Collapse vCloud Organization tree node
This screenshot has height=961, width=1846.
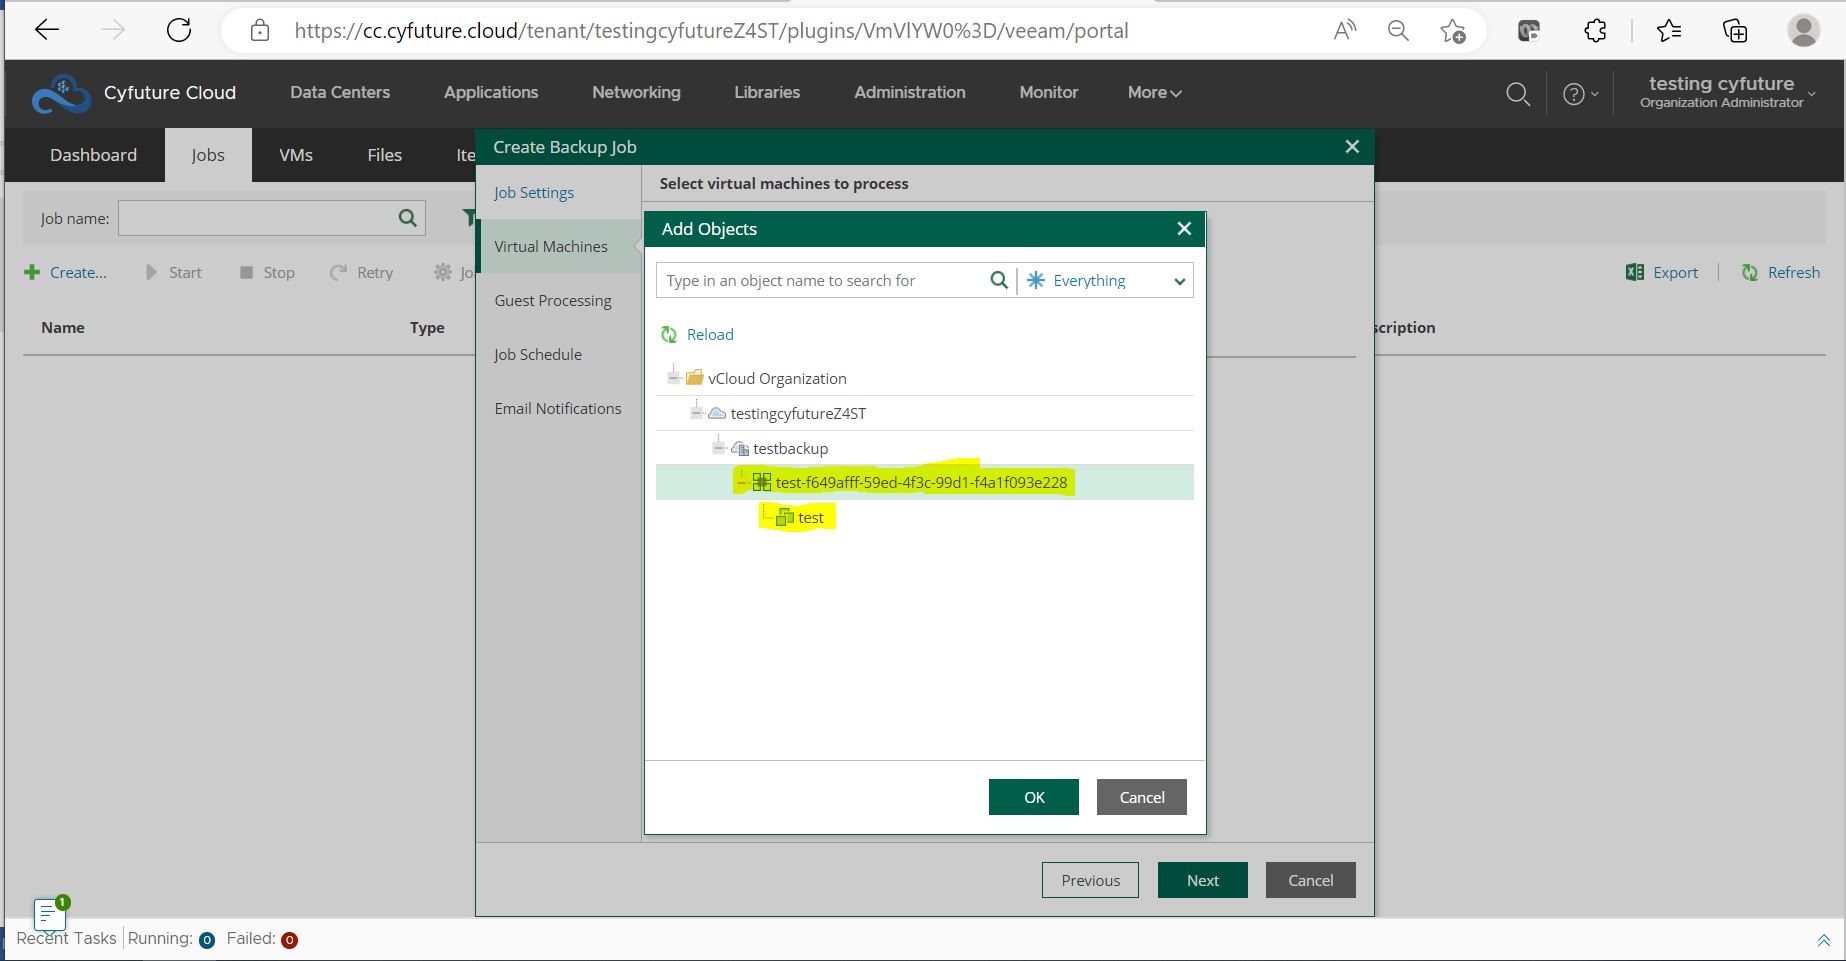pos(673,377)
